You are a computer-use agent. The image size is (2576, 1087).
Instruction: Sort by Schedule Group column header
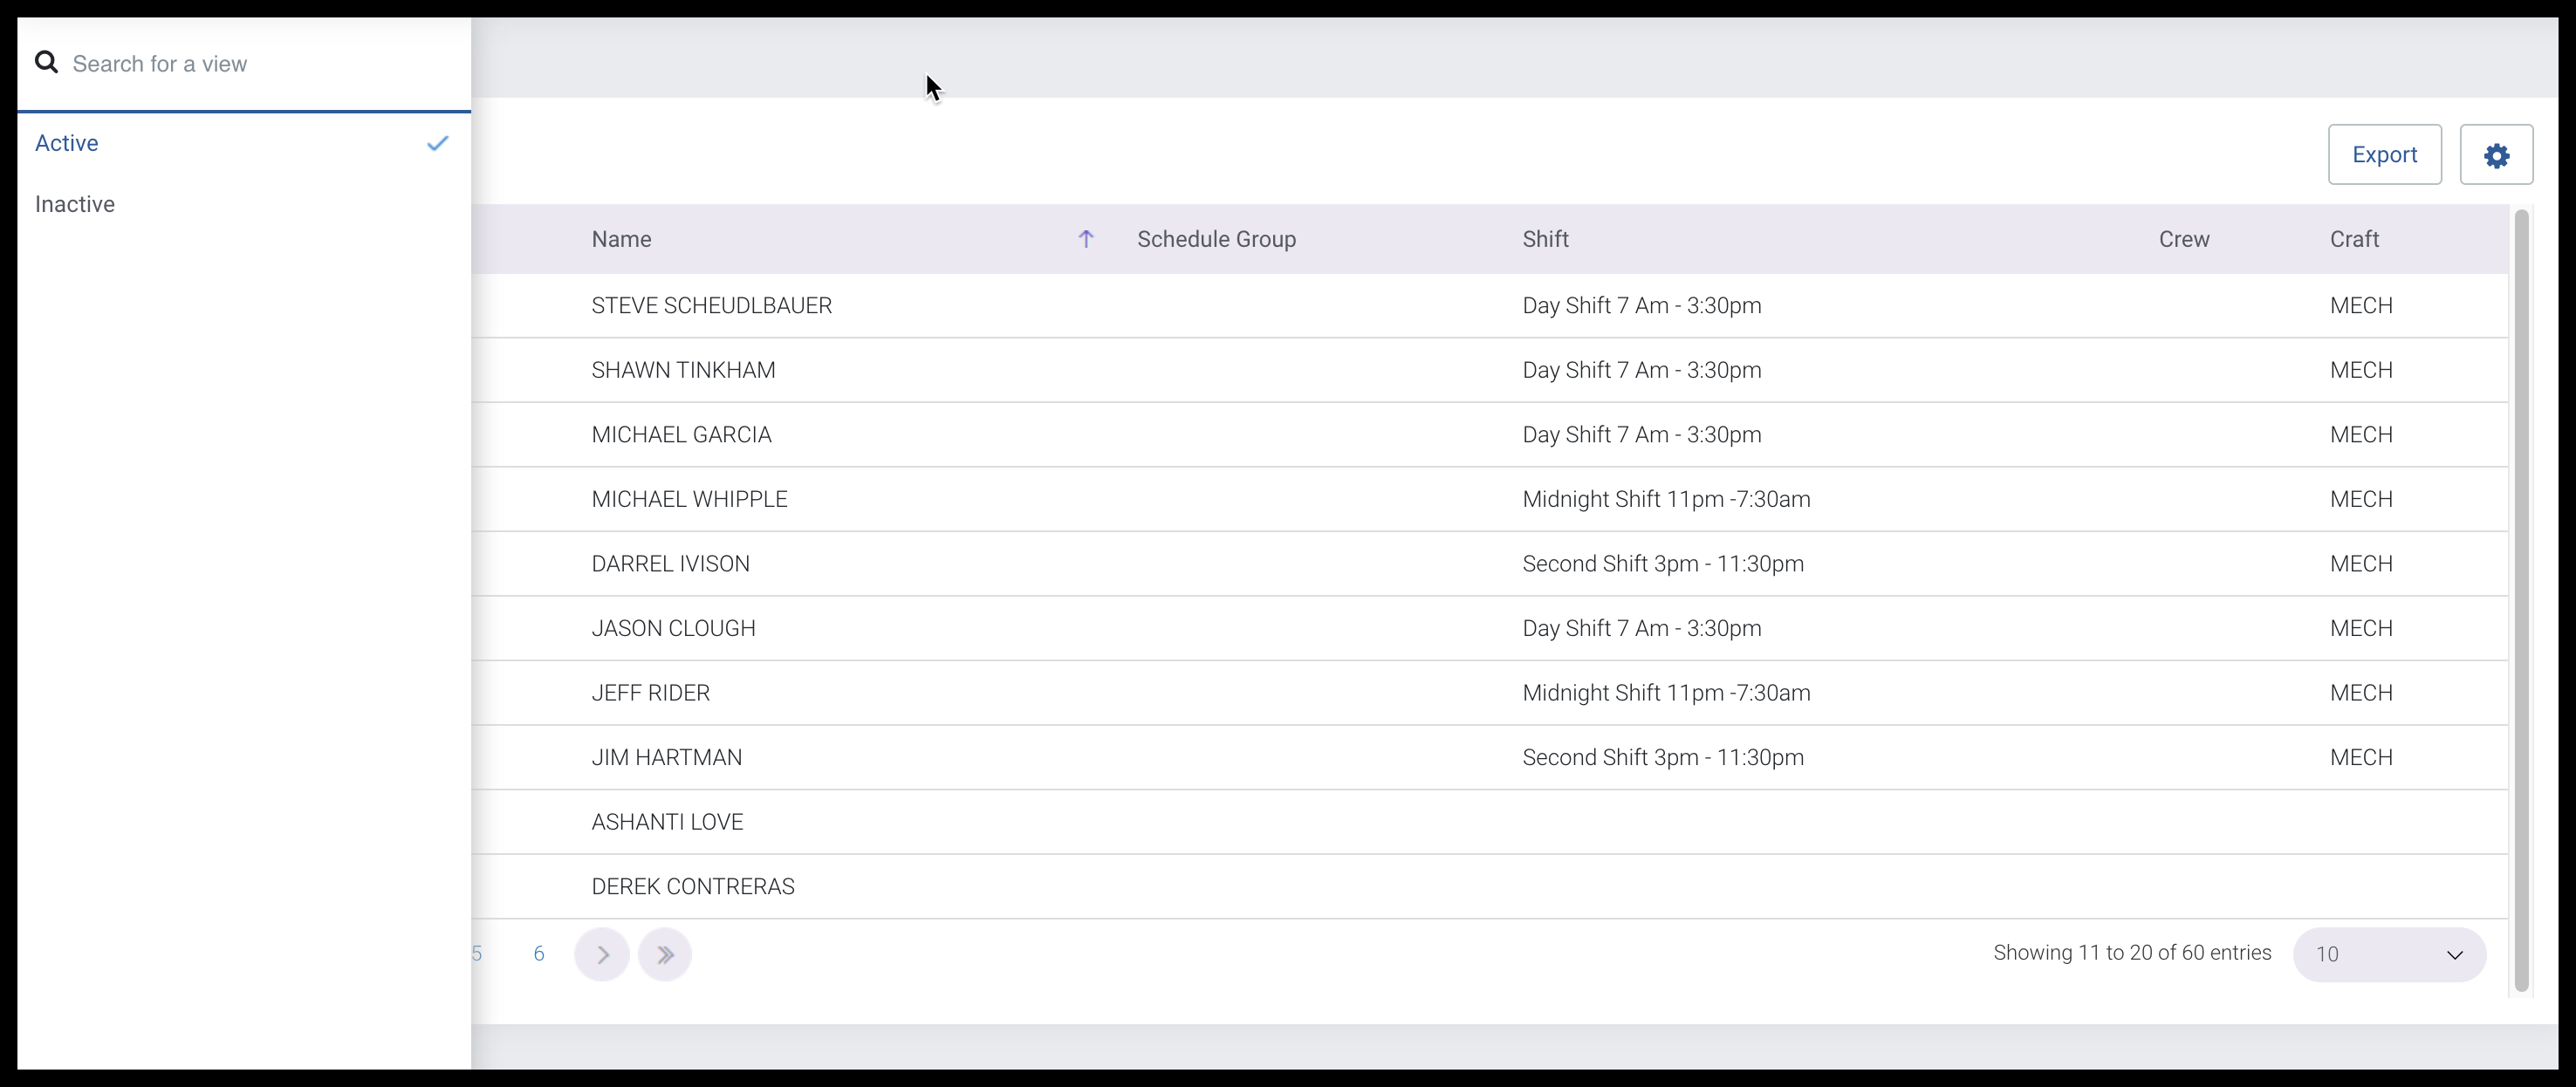tap(1216, 239)
